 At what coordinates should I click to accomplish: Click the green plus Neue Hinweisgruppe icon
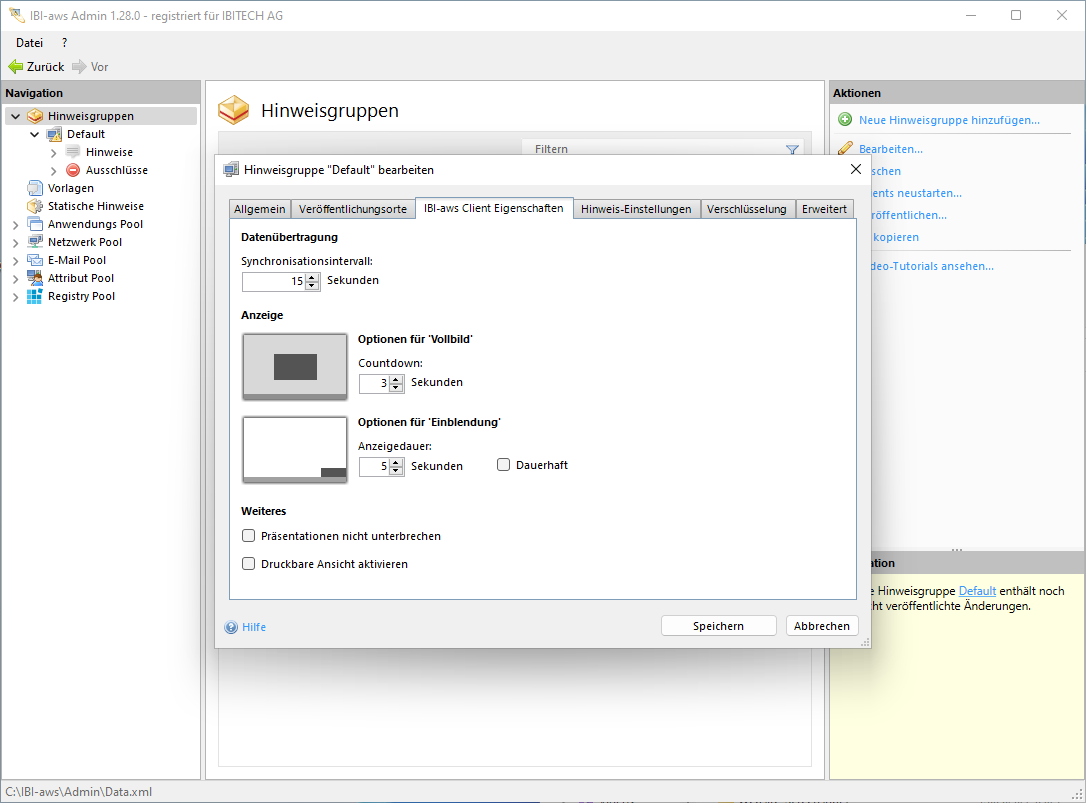point(845,120)
